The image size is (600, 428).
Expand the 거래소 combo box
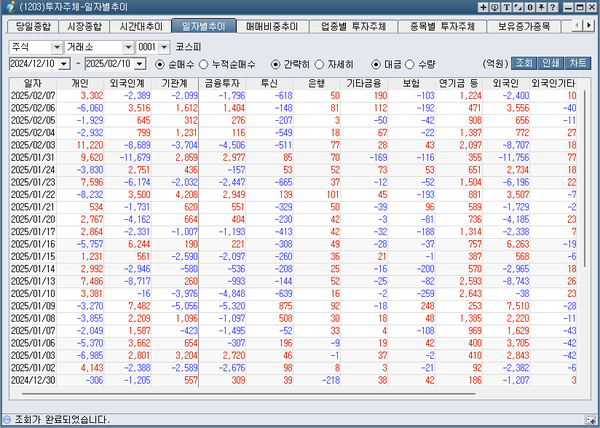click(126, 46)
